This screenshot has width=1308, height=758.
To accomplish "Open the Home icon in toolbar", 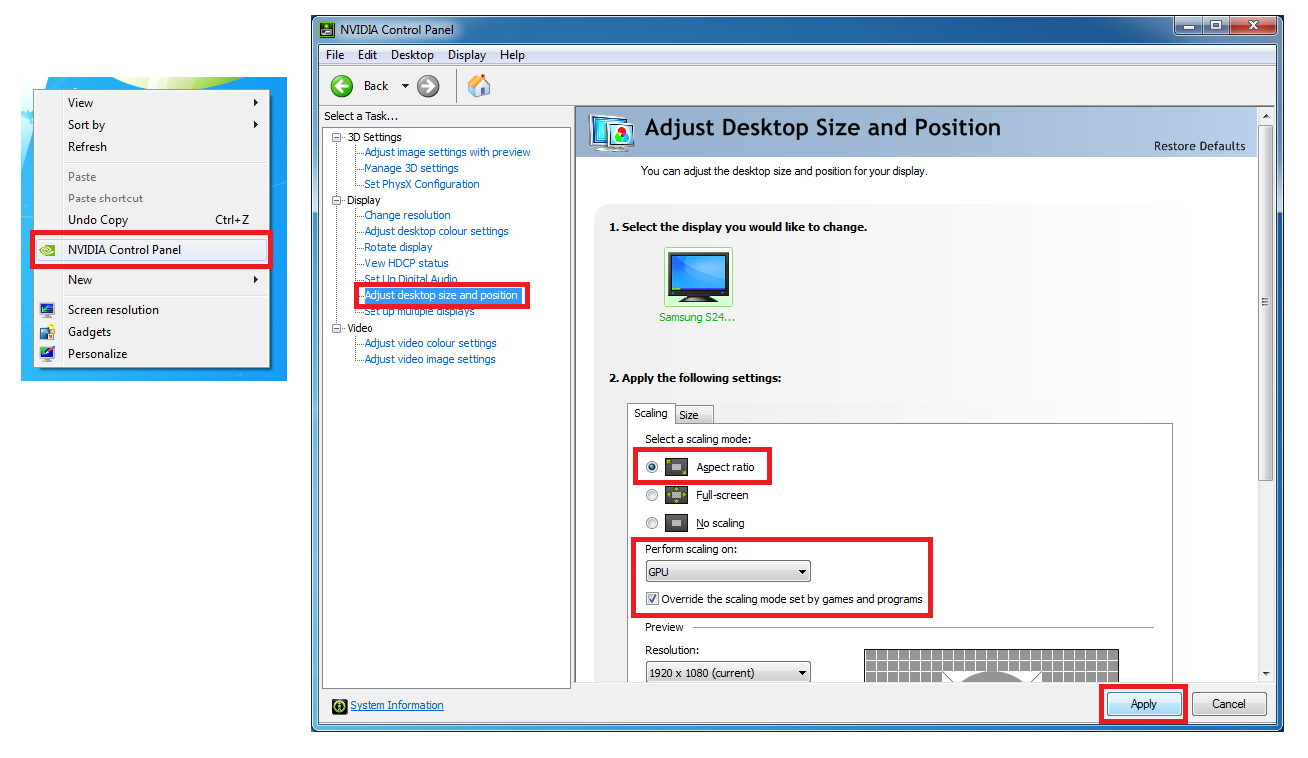I will [479, 86].
